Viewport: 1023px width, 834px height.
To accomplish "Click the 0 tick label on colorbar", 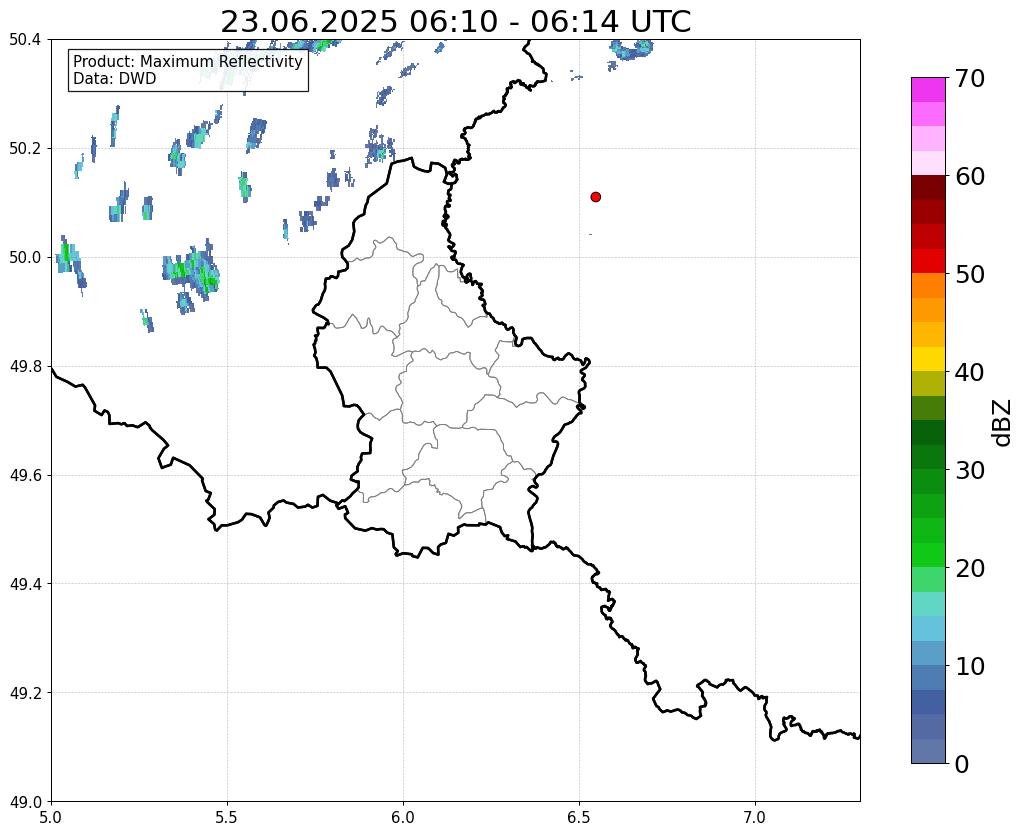I will tap(962, 764).
